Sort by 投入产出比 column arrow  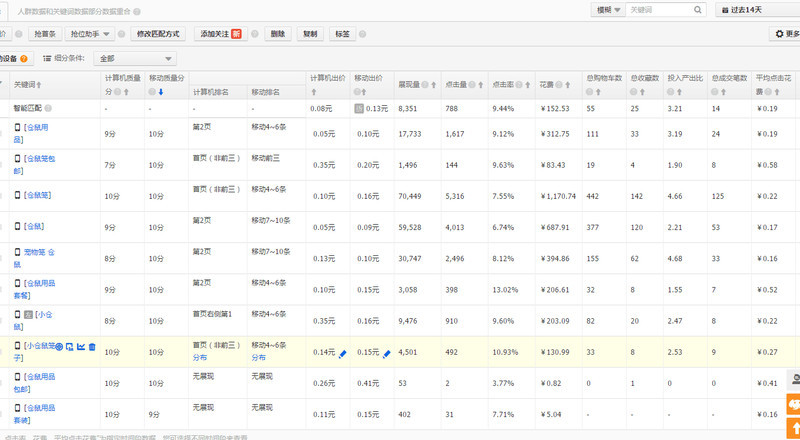[680, 92]
